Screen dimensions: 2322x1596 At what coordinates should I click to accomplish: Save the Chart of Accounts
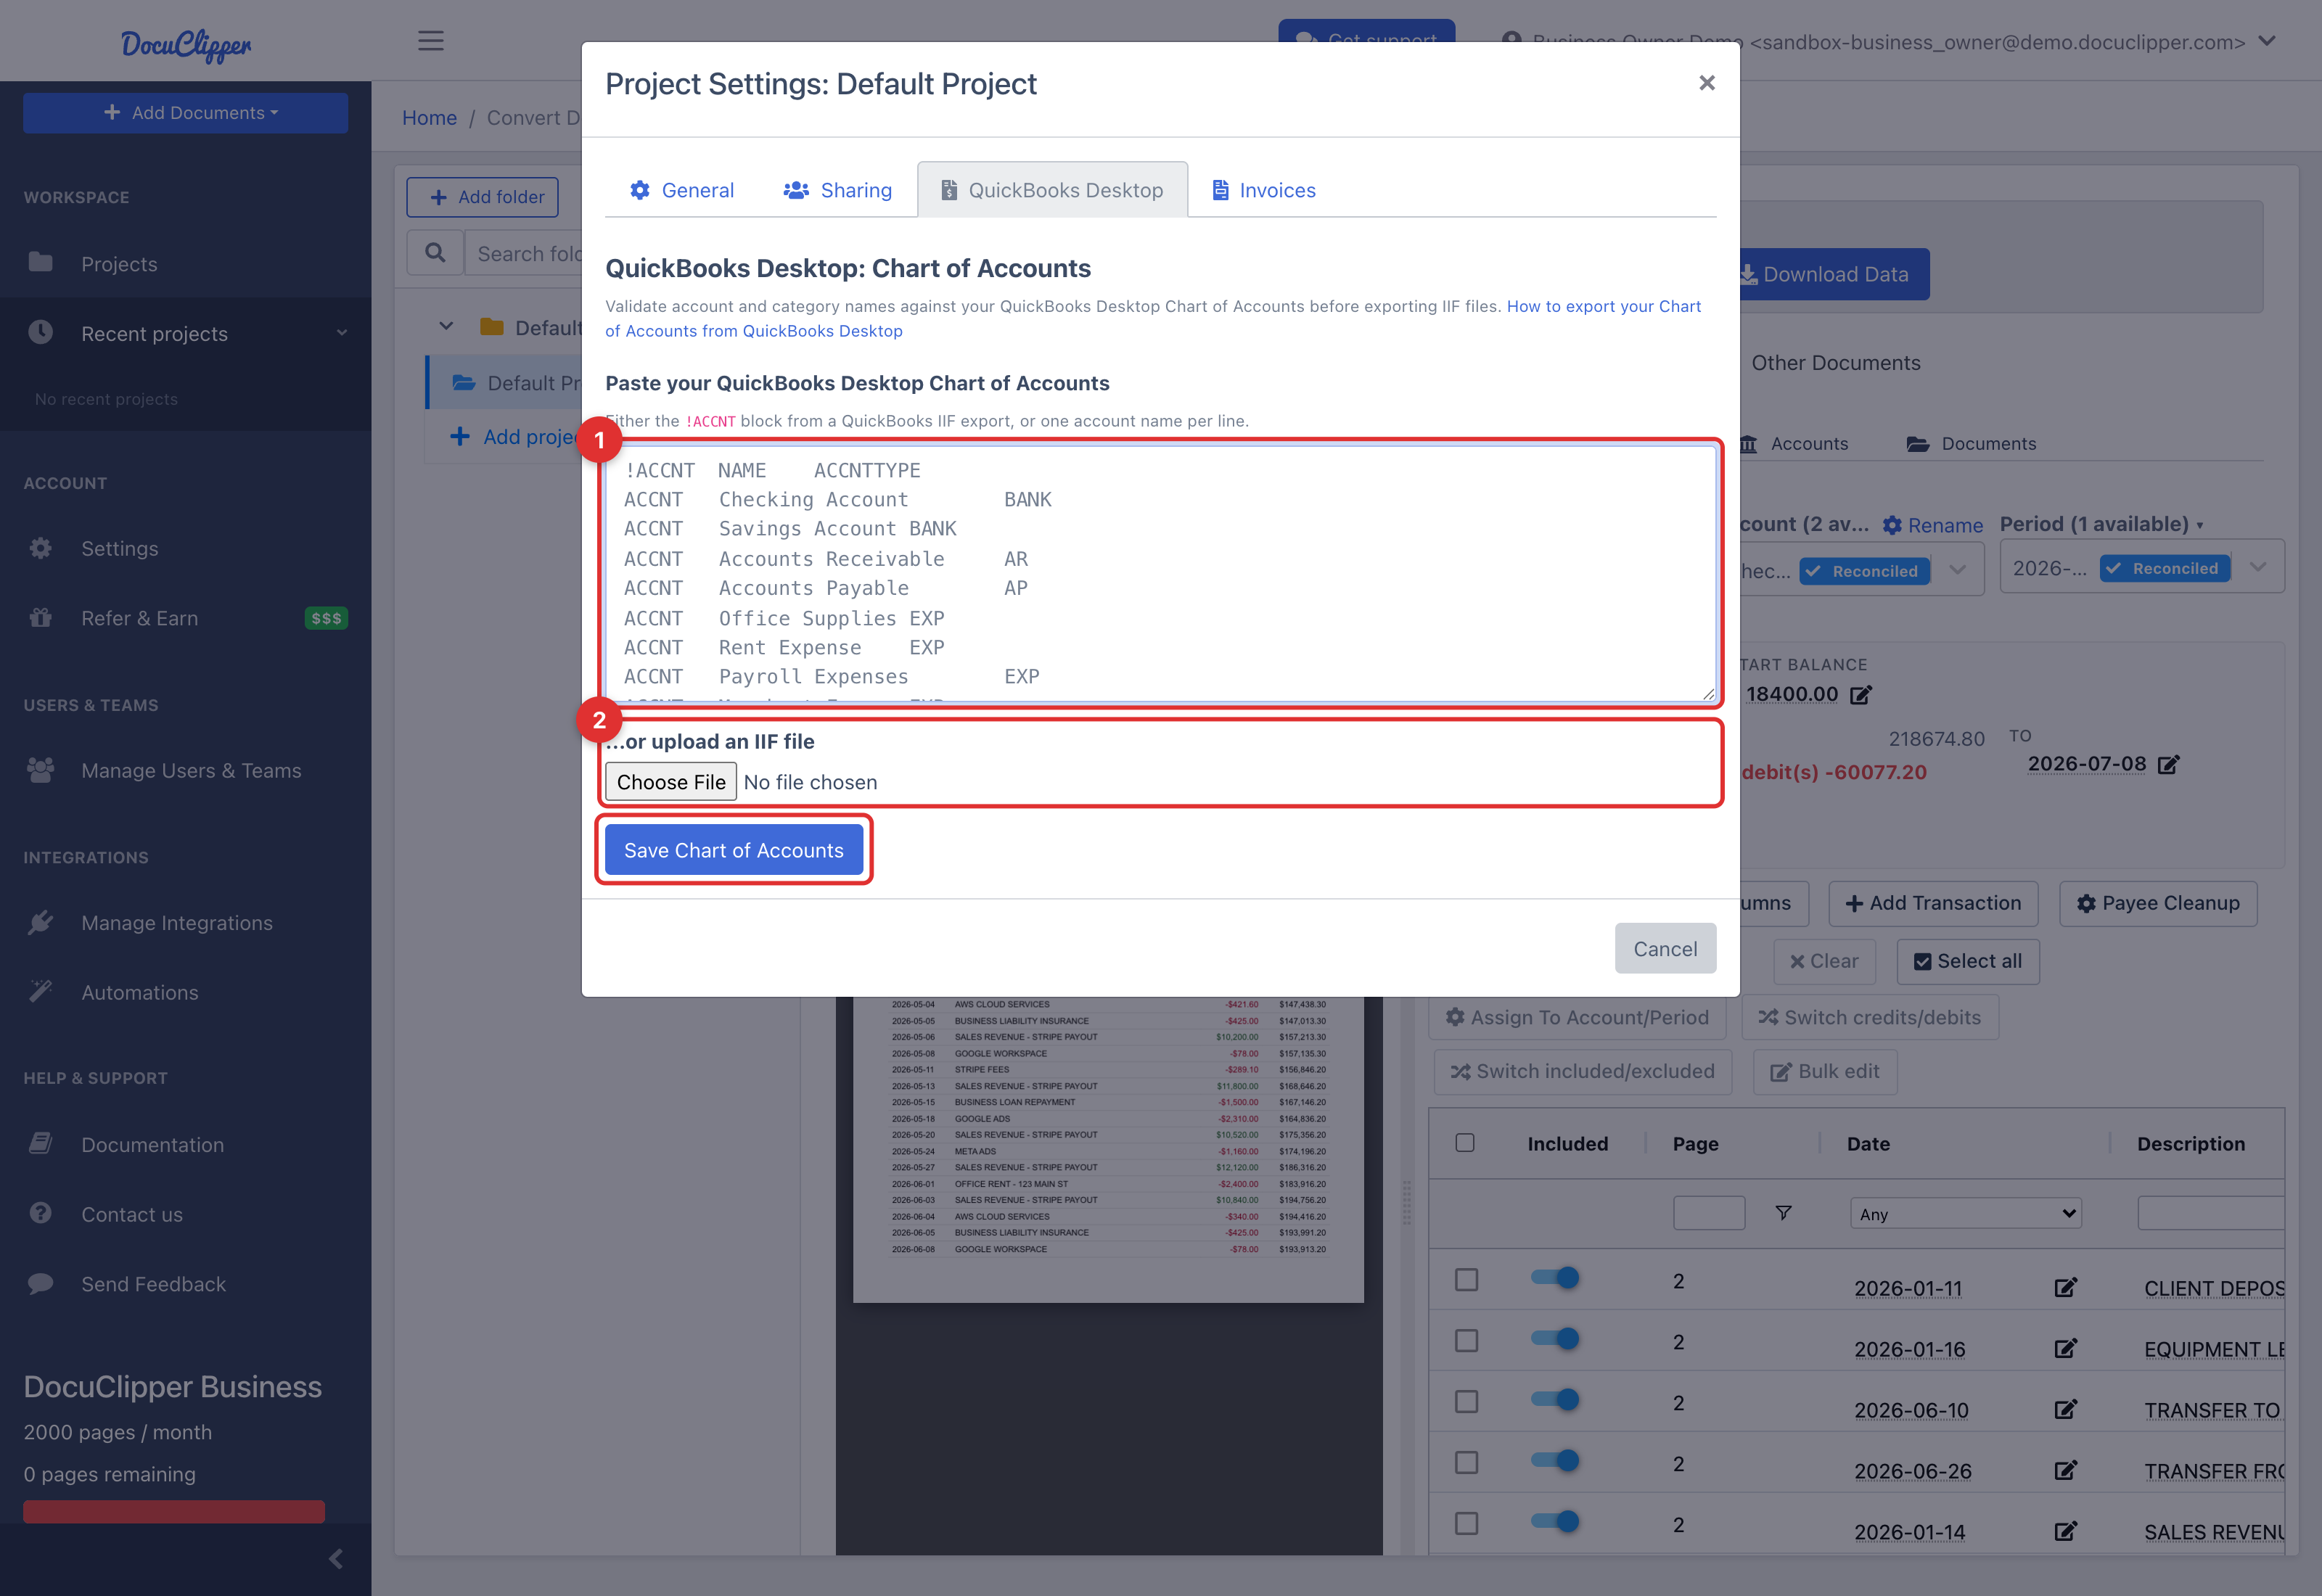click(734, 850)
